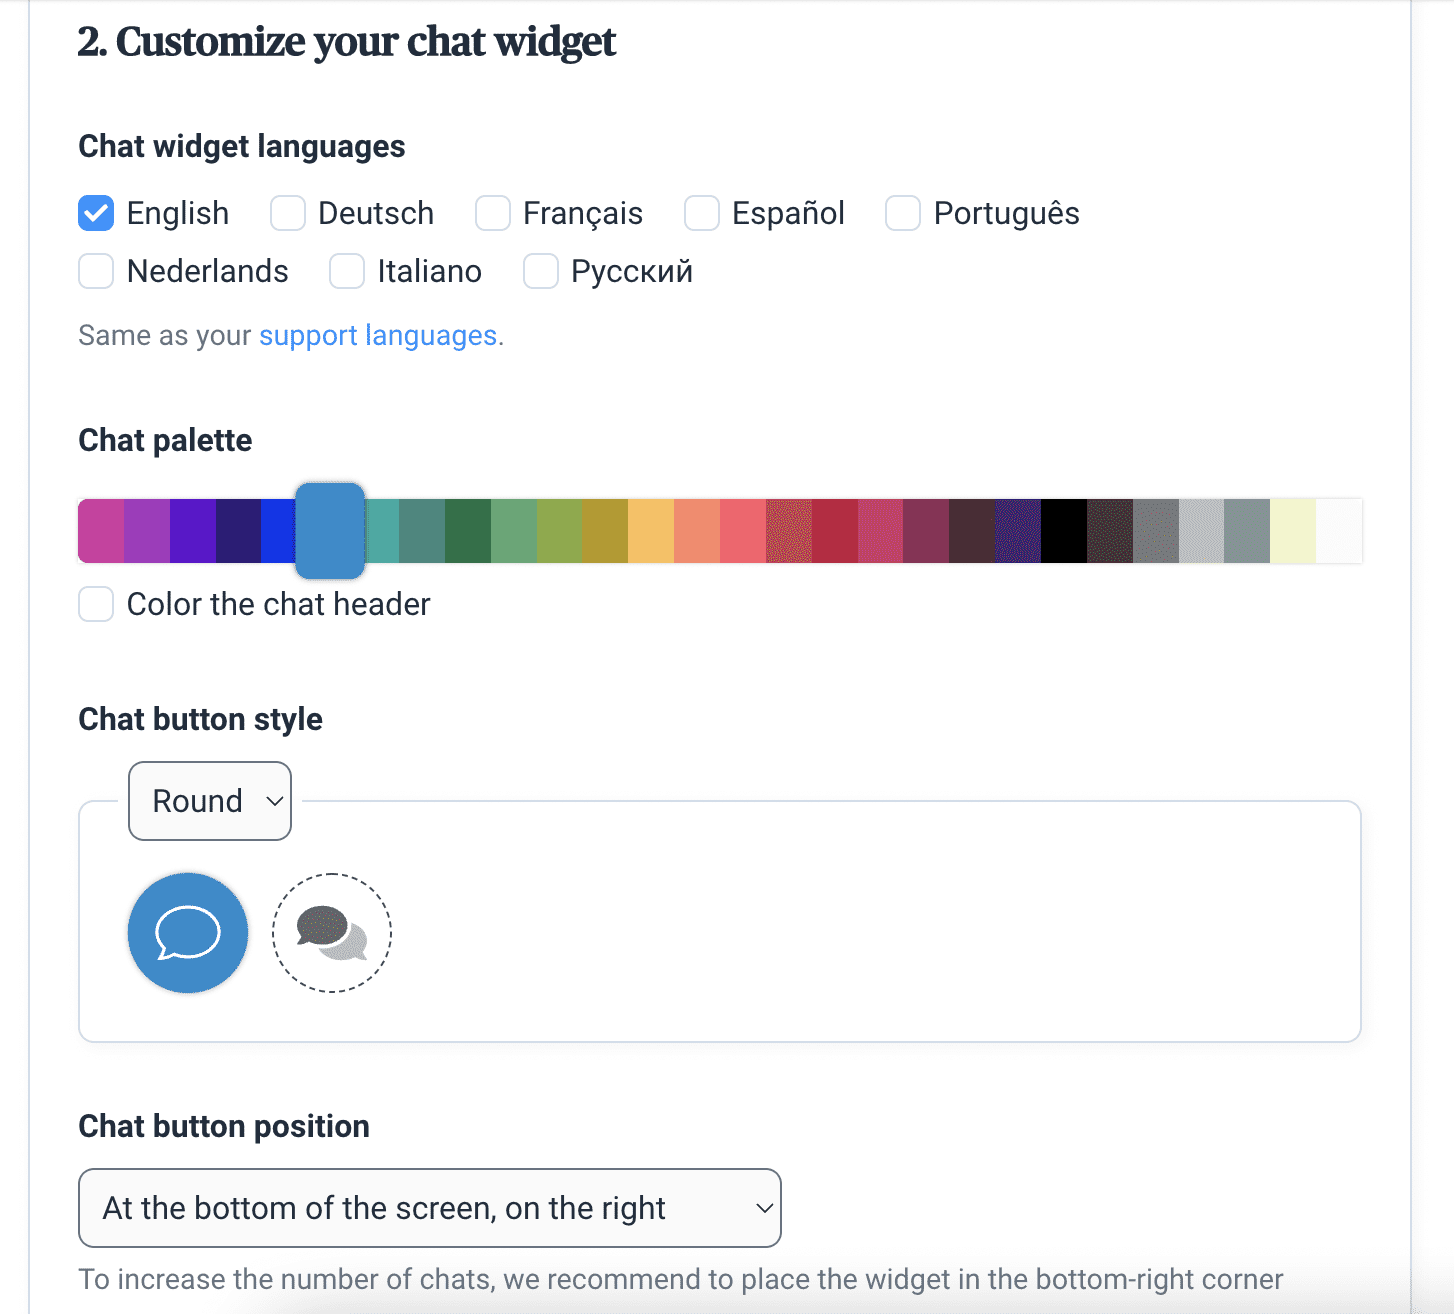Tick the Français language checkbox
The height and width of the screenshot is (1314, 1454).
493,213
